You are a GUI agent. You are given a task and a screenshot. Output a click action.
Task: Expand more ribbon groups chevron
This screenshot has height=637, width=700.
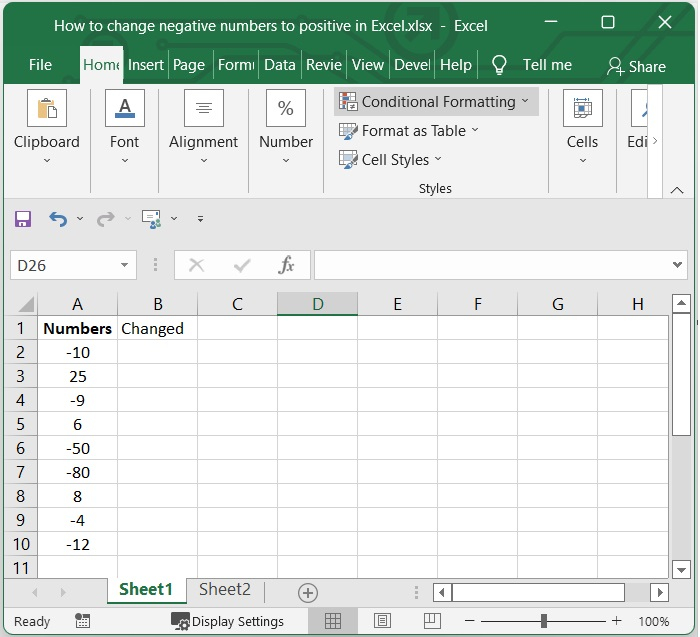(x=655, y=141)
